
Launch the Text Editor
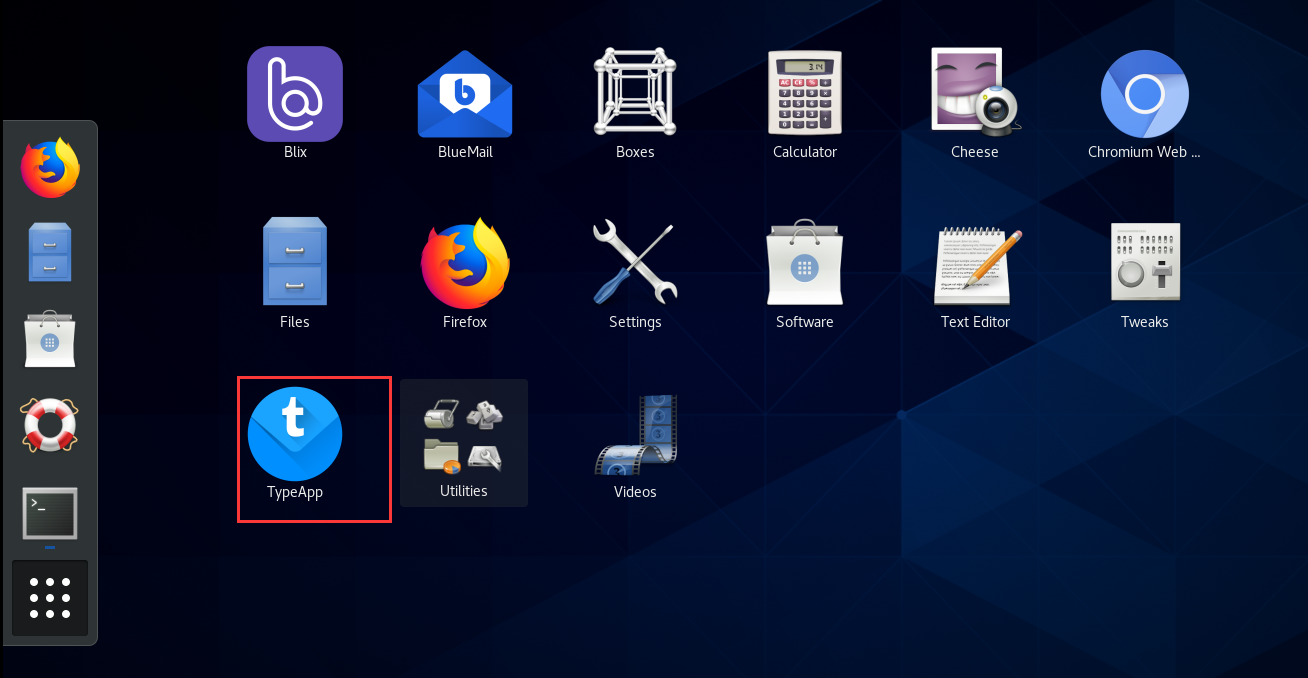click(x=977, y=266)
